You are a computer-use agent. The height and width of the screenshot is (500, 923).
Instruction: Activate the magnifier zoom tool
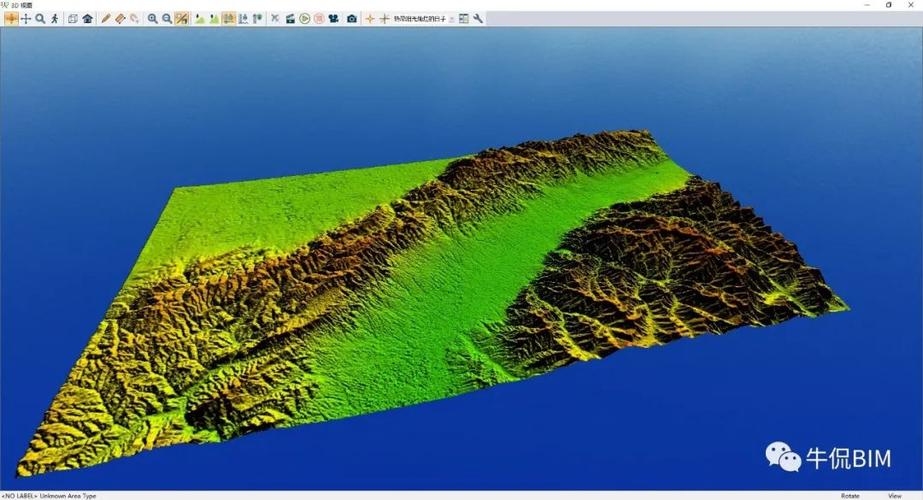click(x=40, y=19)
